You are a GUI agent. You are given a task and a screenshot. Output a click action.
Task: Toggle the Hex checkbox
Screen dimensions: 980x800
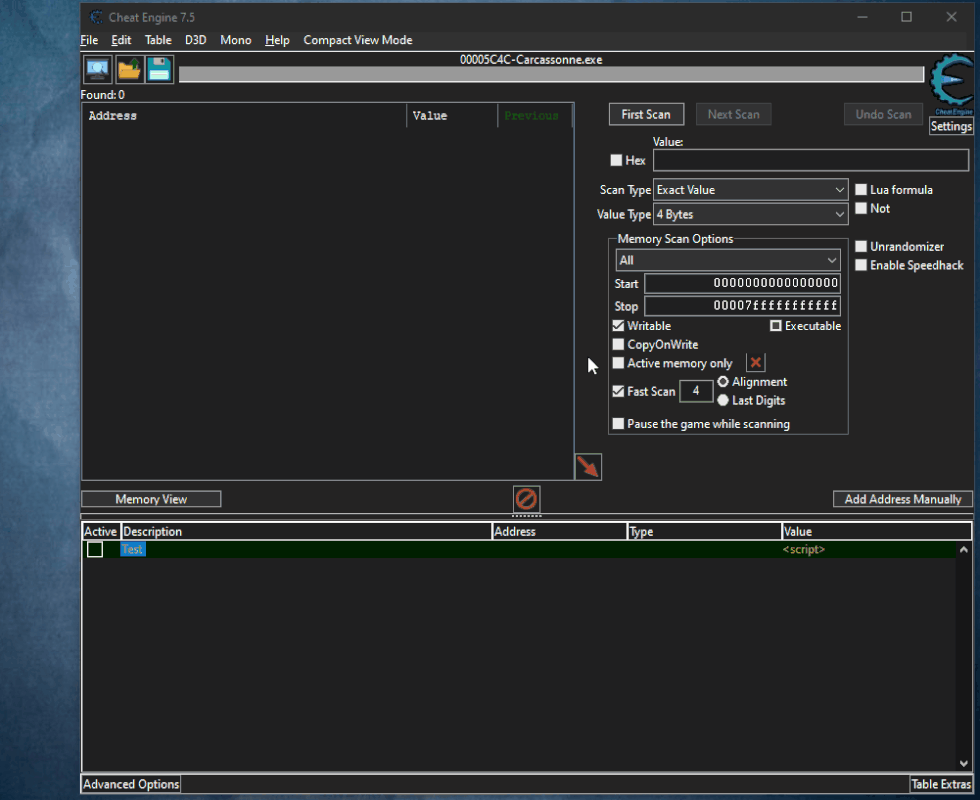click(x=616, y=160)
